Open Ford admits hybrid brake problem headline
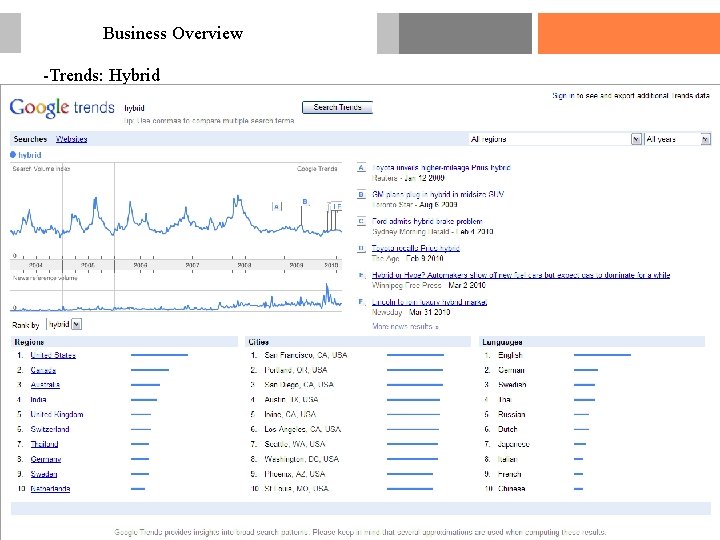Image resolution: width=720 pixels, height=540 pixels. (x=427, y=221)
